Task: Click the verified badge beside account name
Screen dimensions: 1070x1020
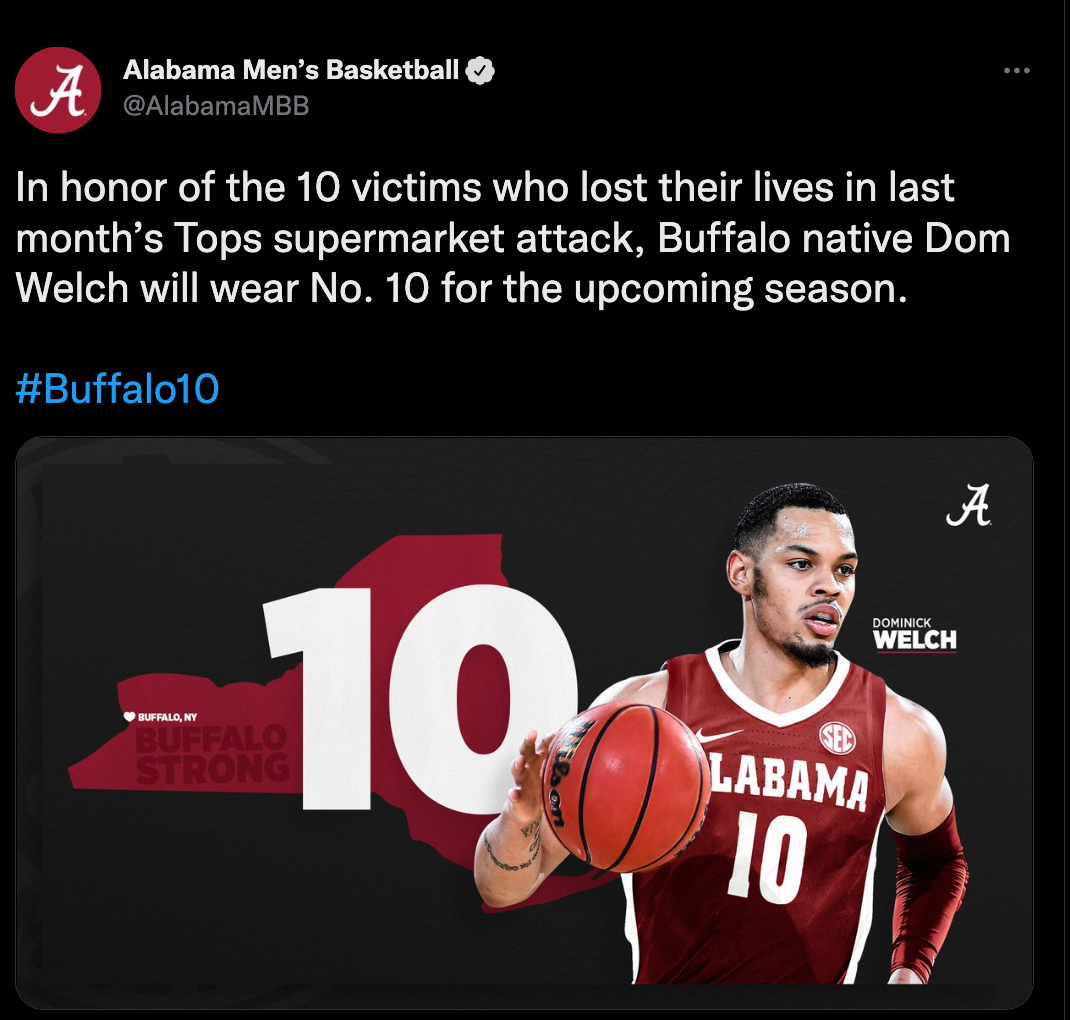Action: [480, 70]
